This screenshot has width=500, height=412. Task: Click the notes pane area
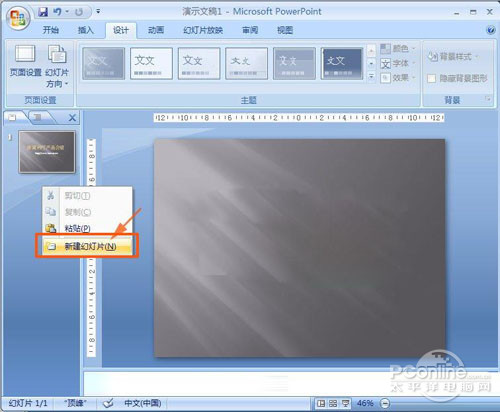[290, 383]
